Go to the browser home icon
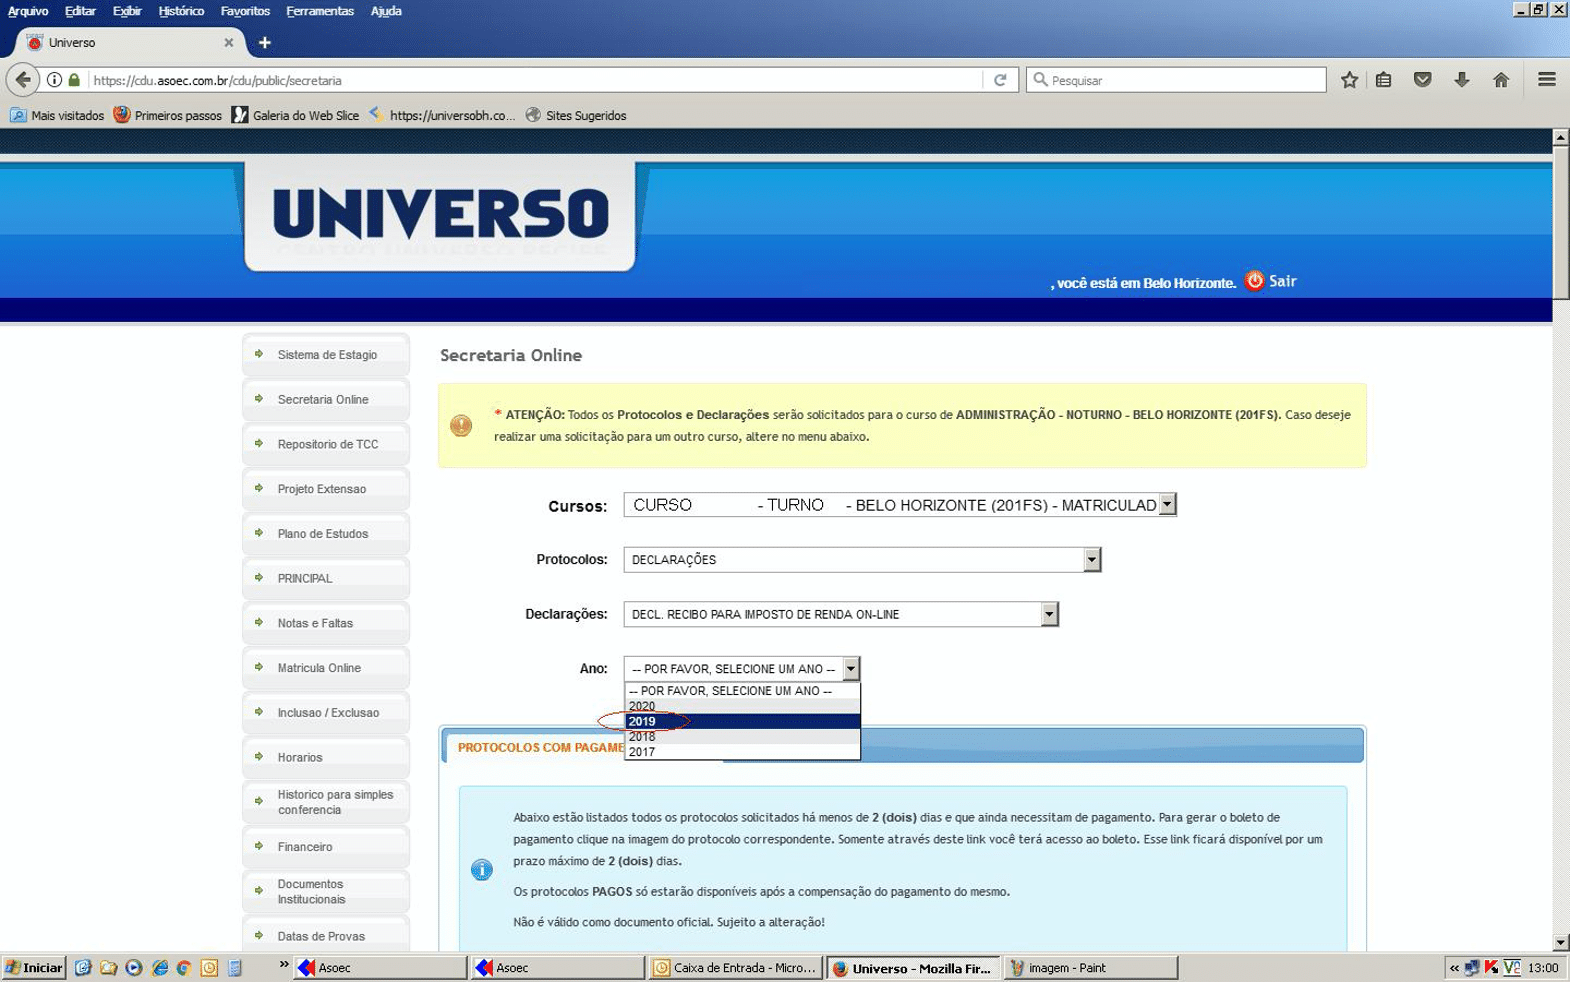 tap(1501, 80)
